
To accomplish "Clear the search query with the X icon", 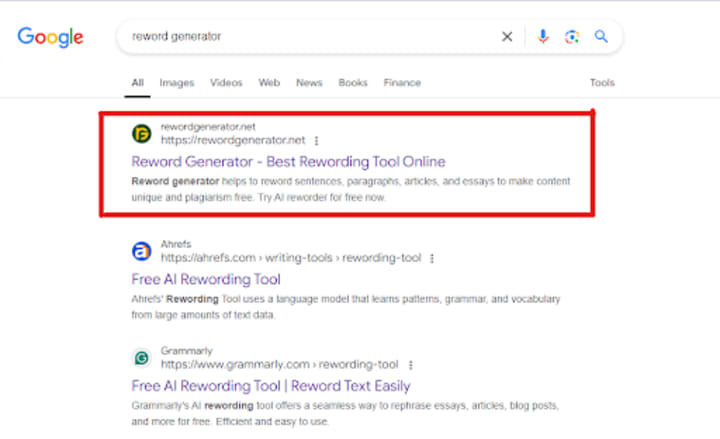I will click(507, 36).
